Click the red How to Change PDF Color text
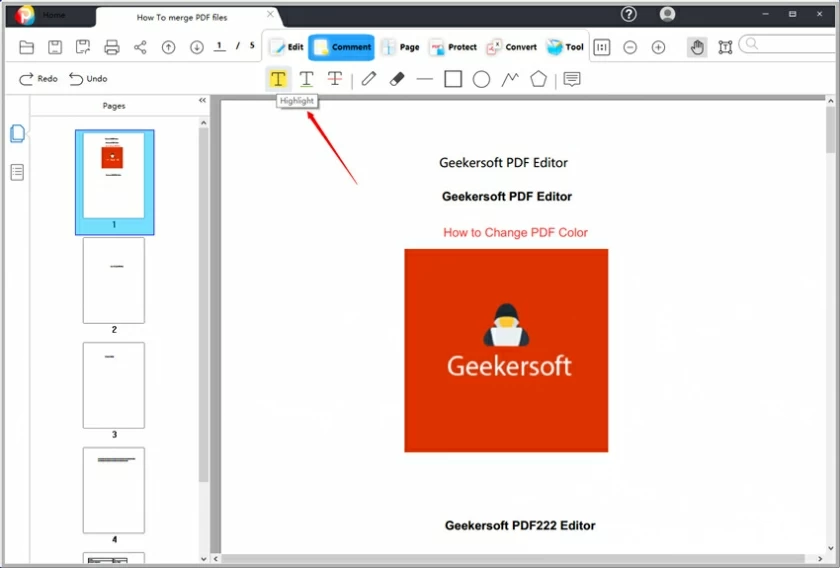The width and height of the screenshot is (840, 568). point(515,233)
